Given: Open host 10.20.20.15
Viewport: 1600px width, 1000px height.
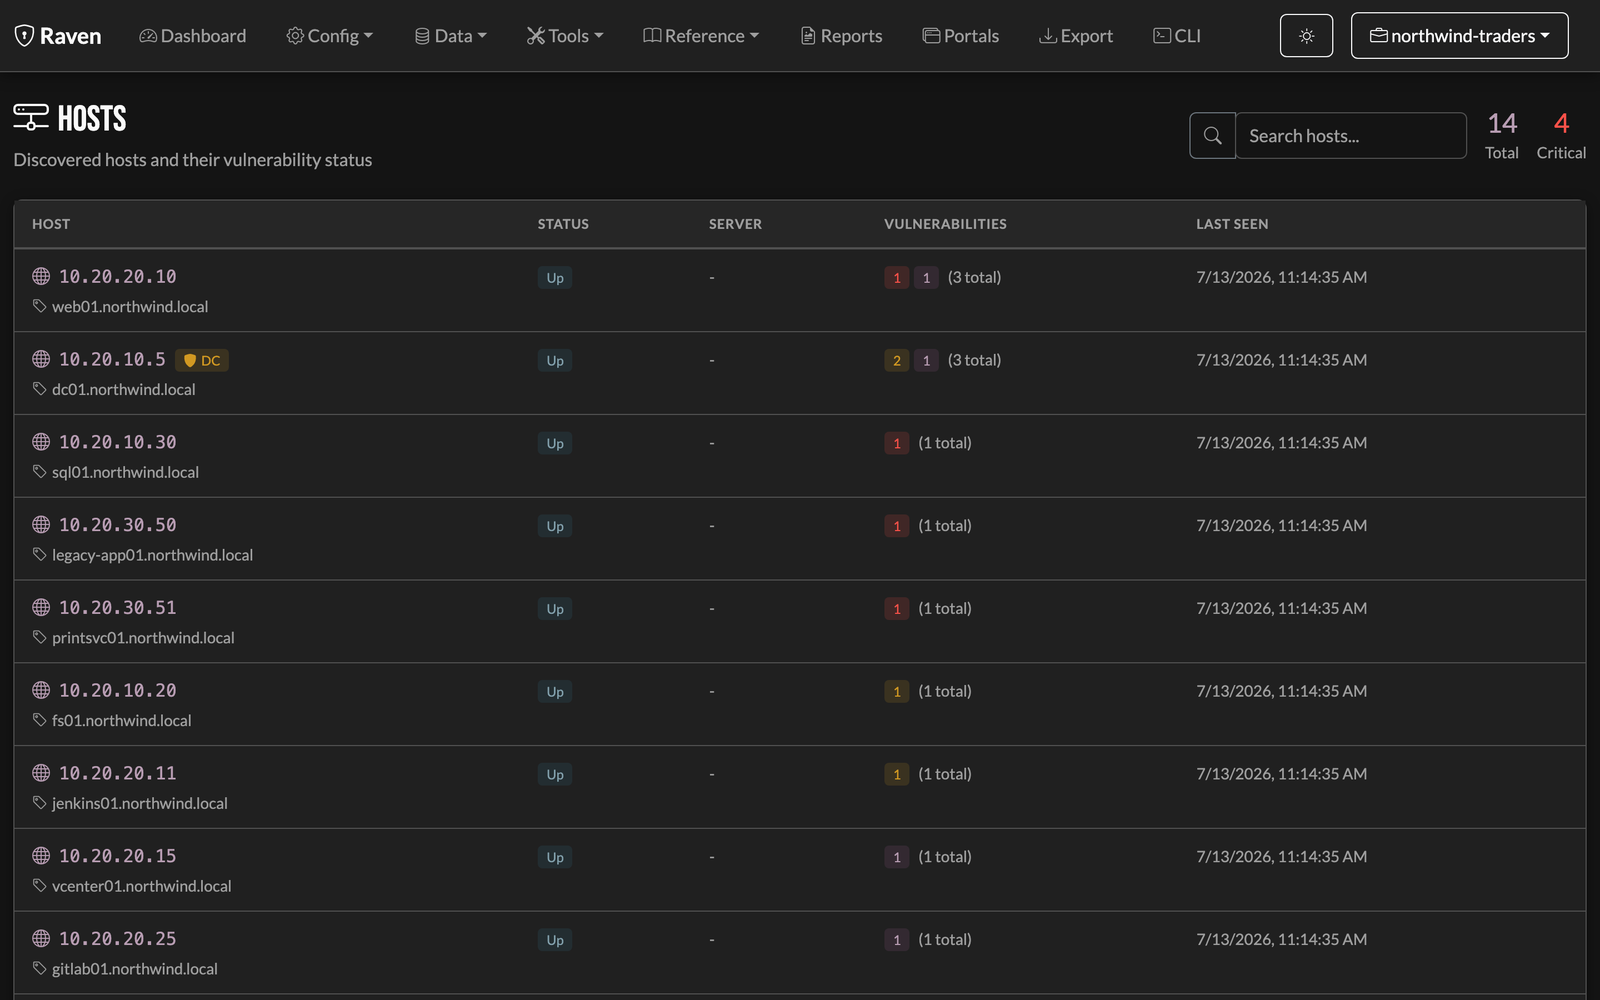Looking at the screenshot, I should pyautogui.click(x=117, y=856).
